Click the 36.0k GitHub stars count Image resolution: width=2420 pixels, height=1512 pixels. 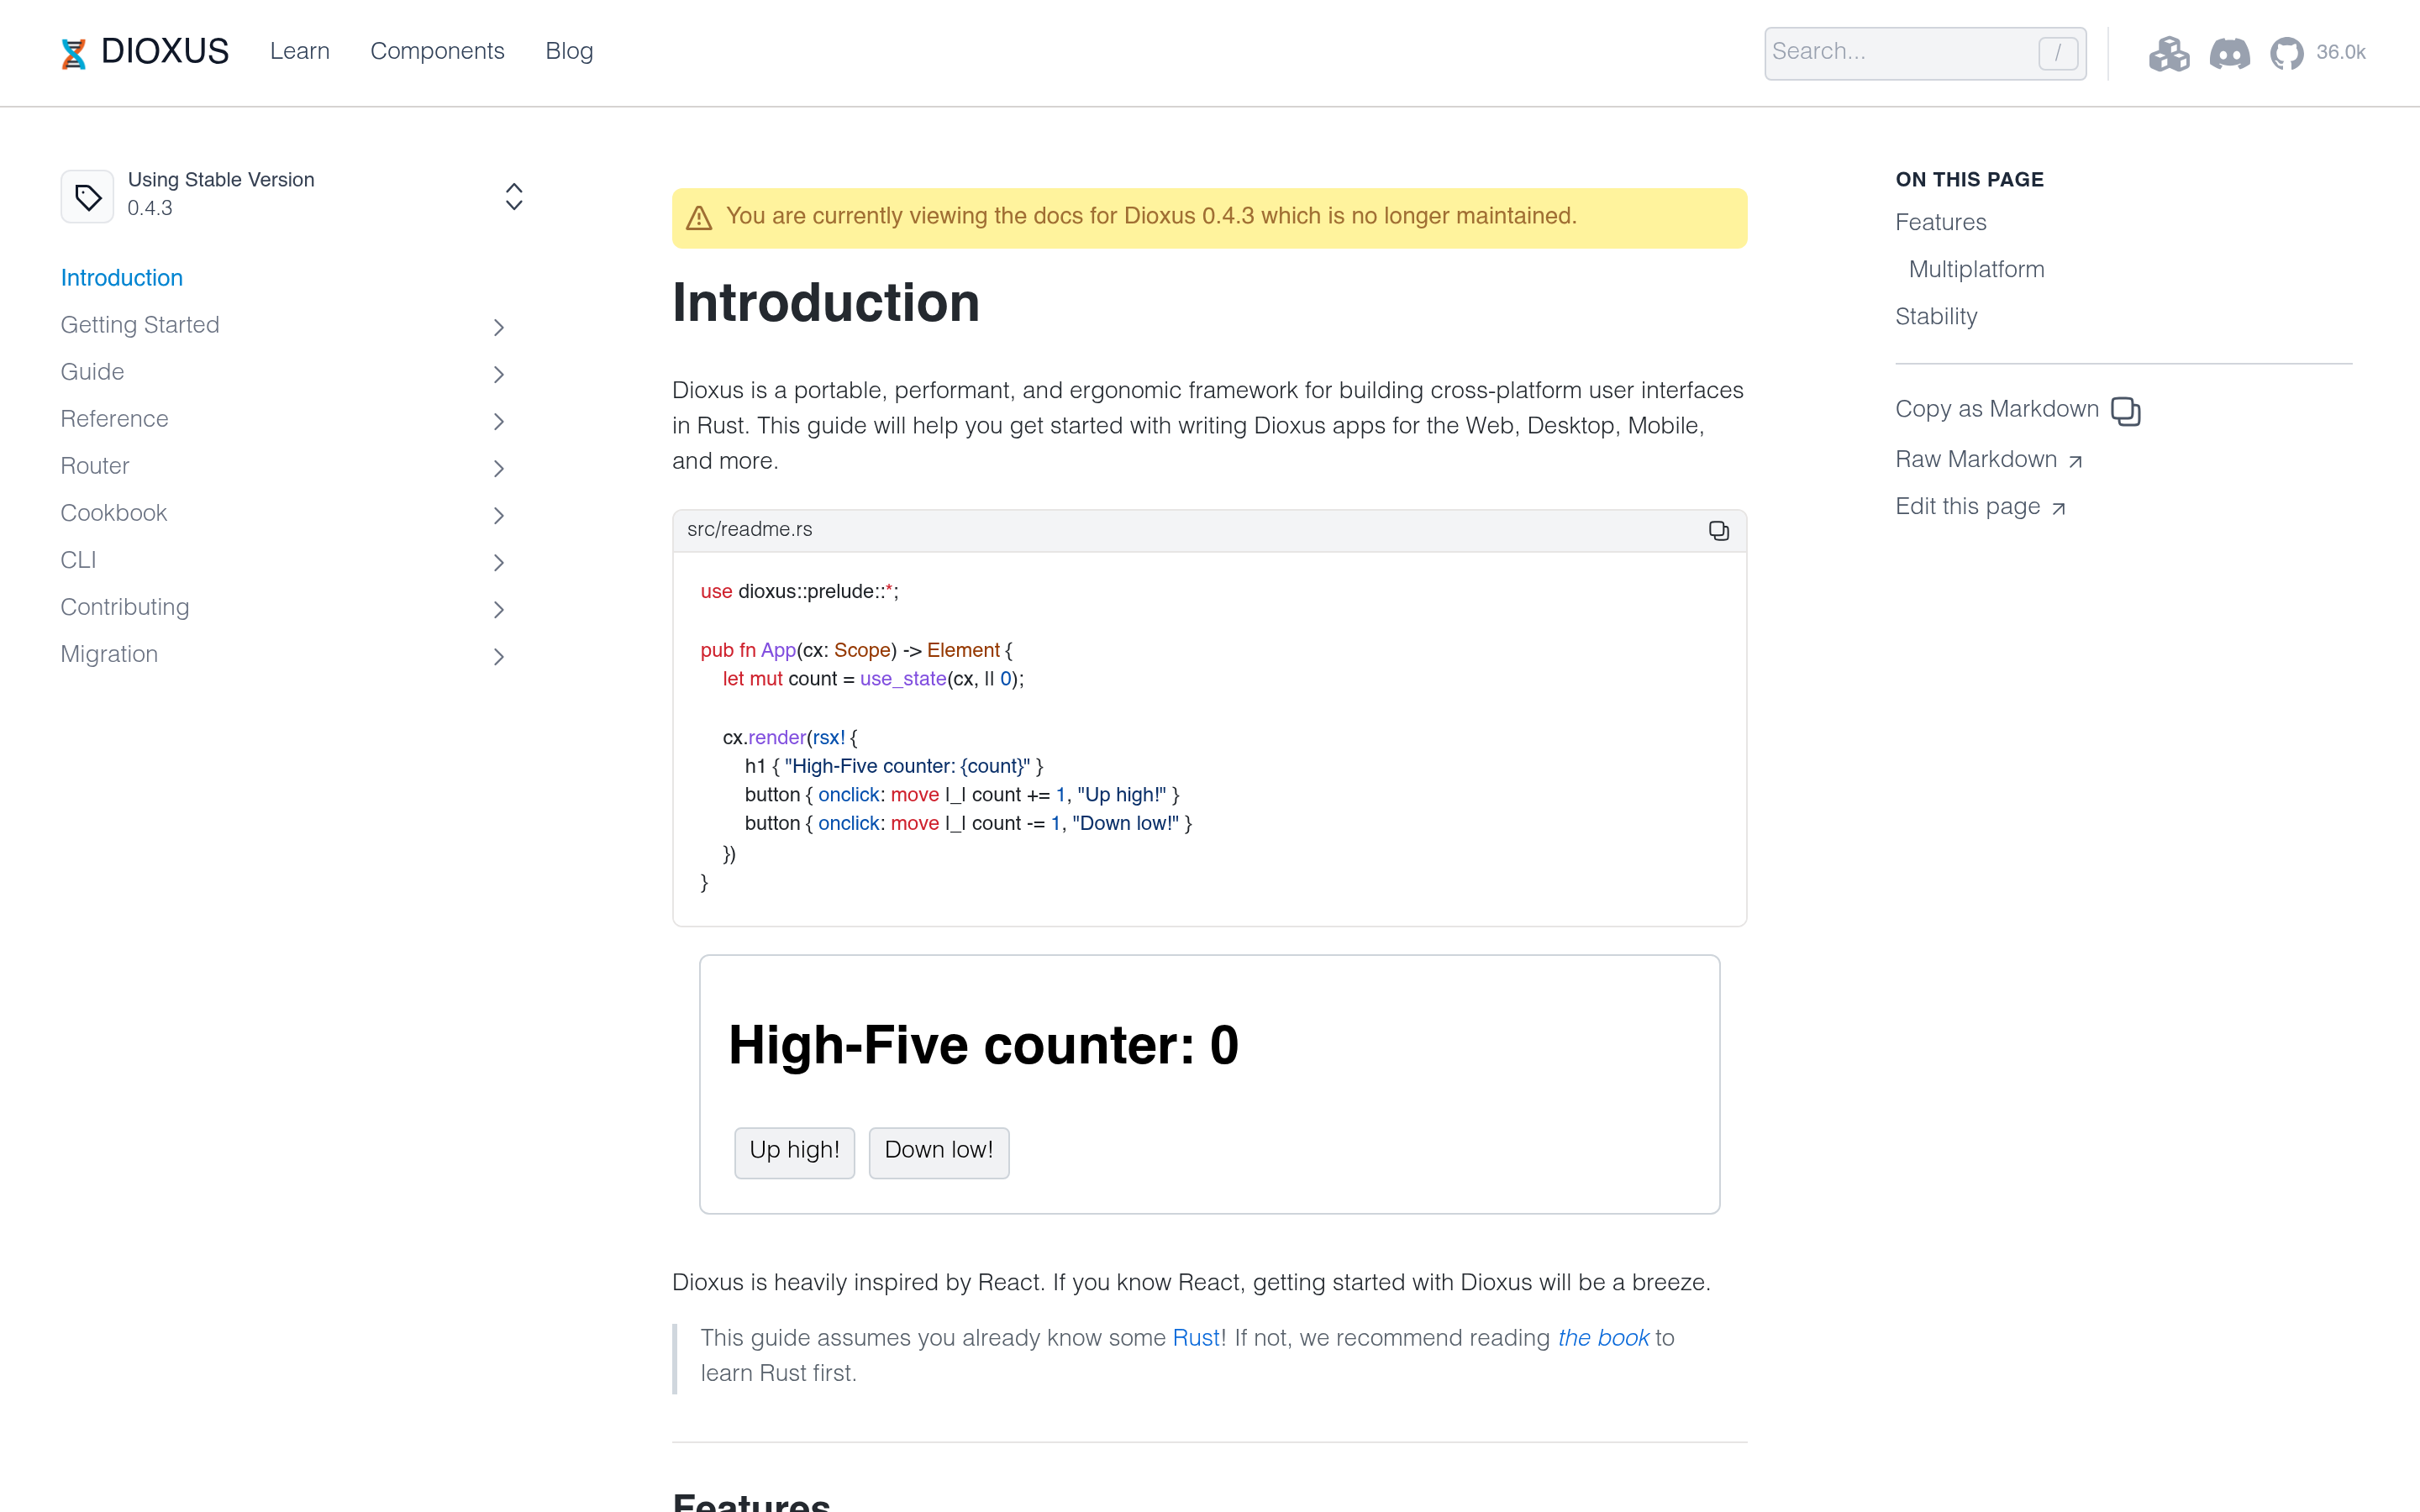coord(2340,53)
